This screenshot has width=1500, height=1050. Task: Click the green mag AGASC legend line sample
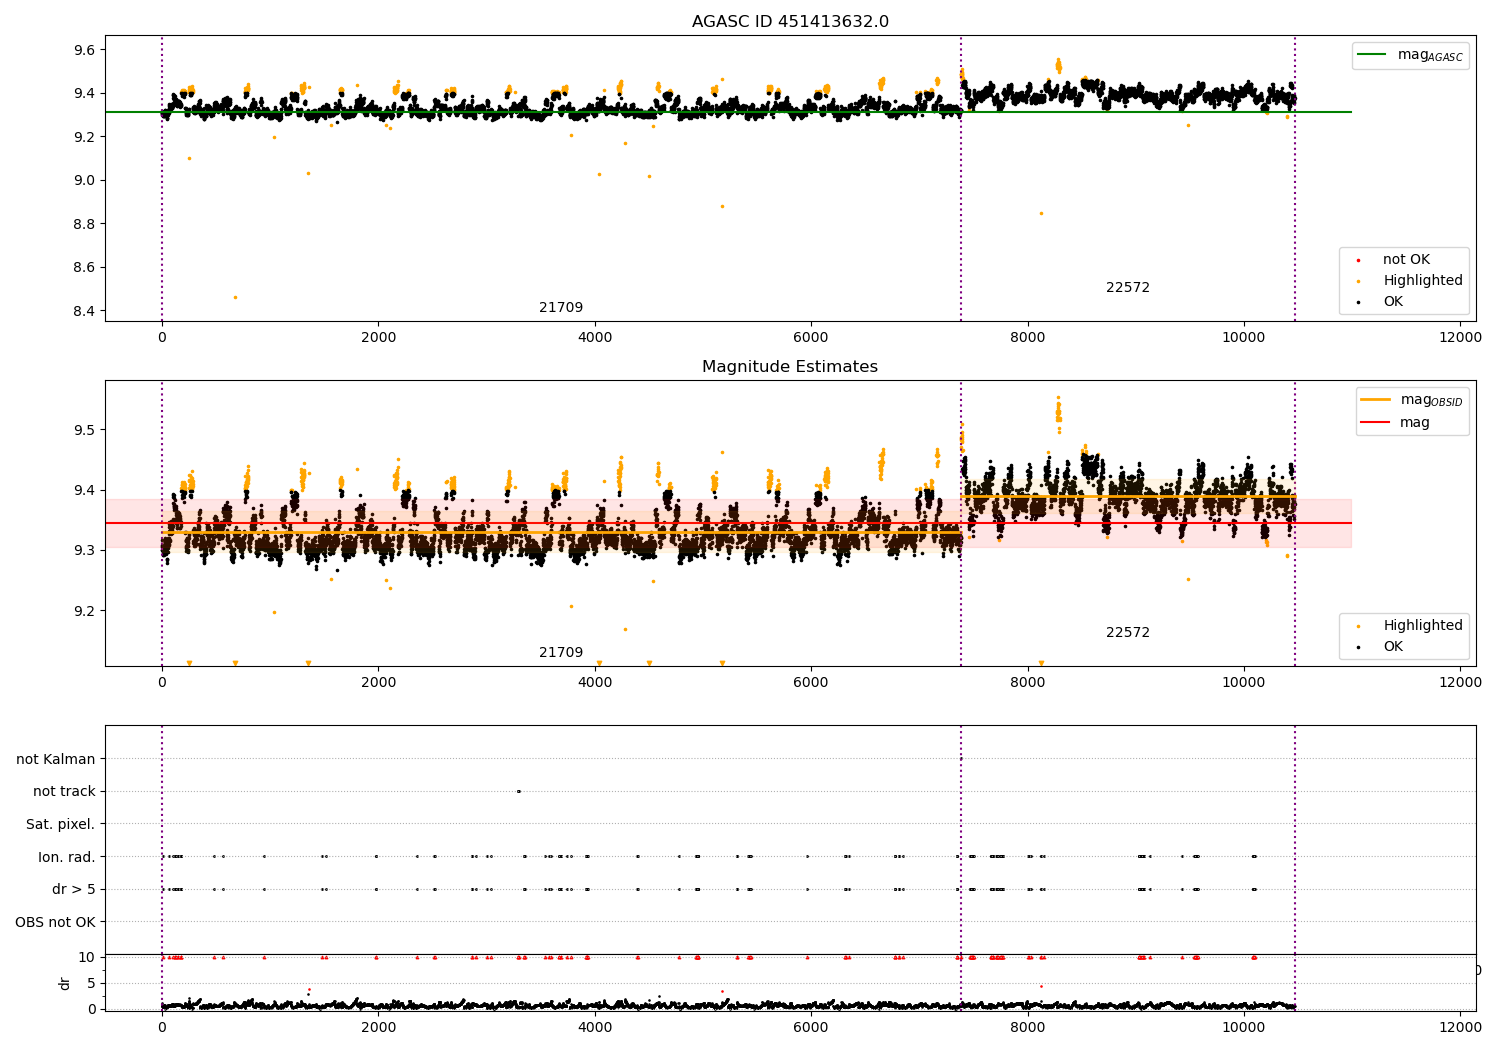point(1373,55)
